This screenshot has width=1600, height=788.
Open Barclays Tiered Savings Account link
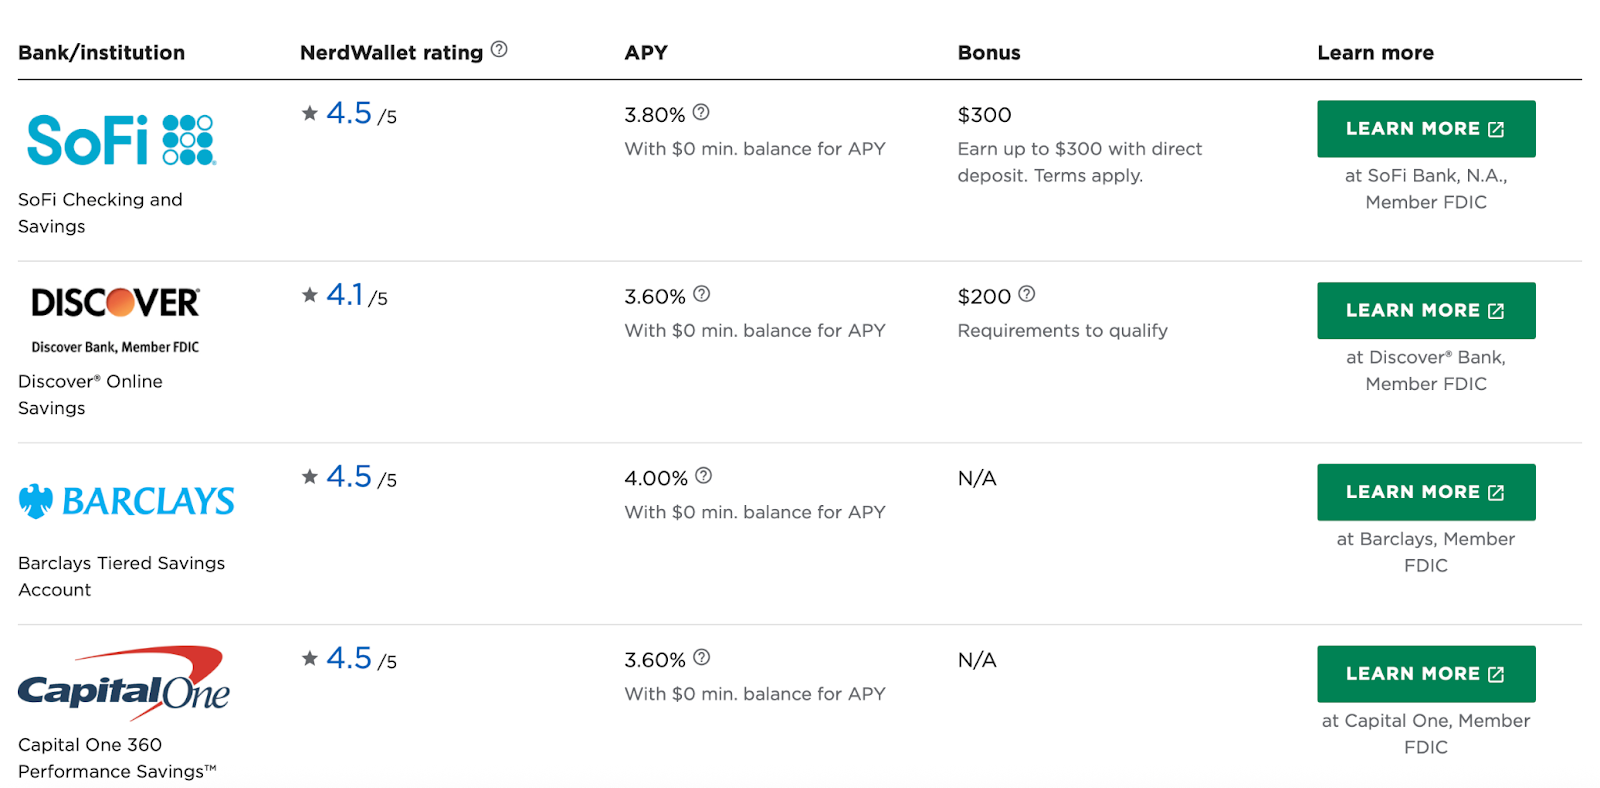[122, 577]
